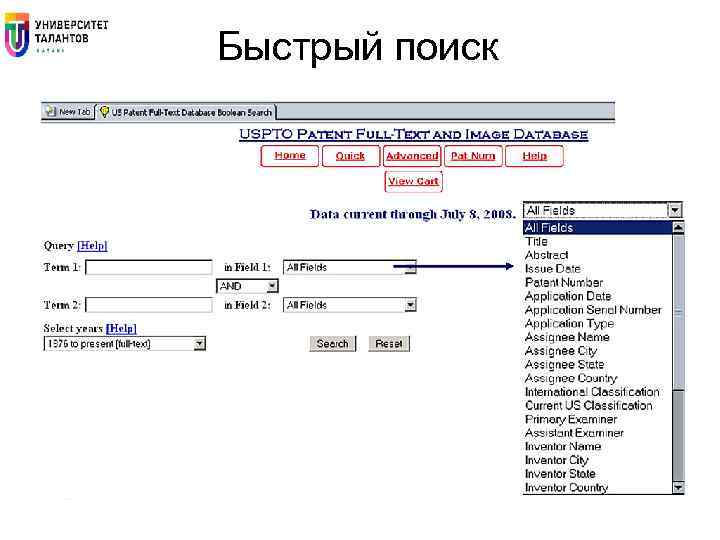Click the lightbulb icon on the patent tab

(x=104, y=112)
